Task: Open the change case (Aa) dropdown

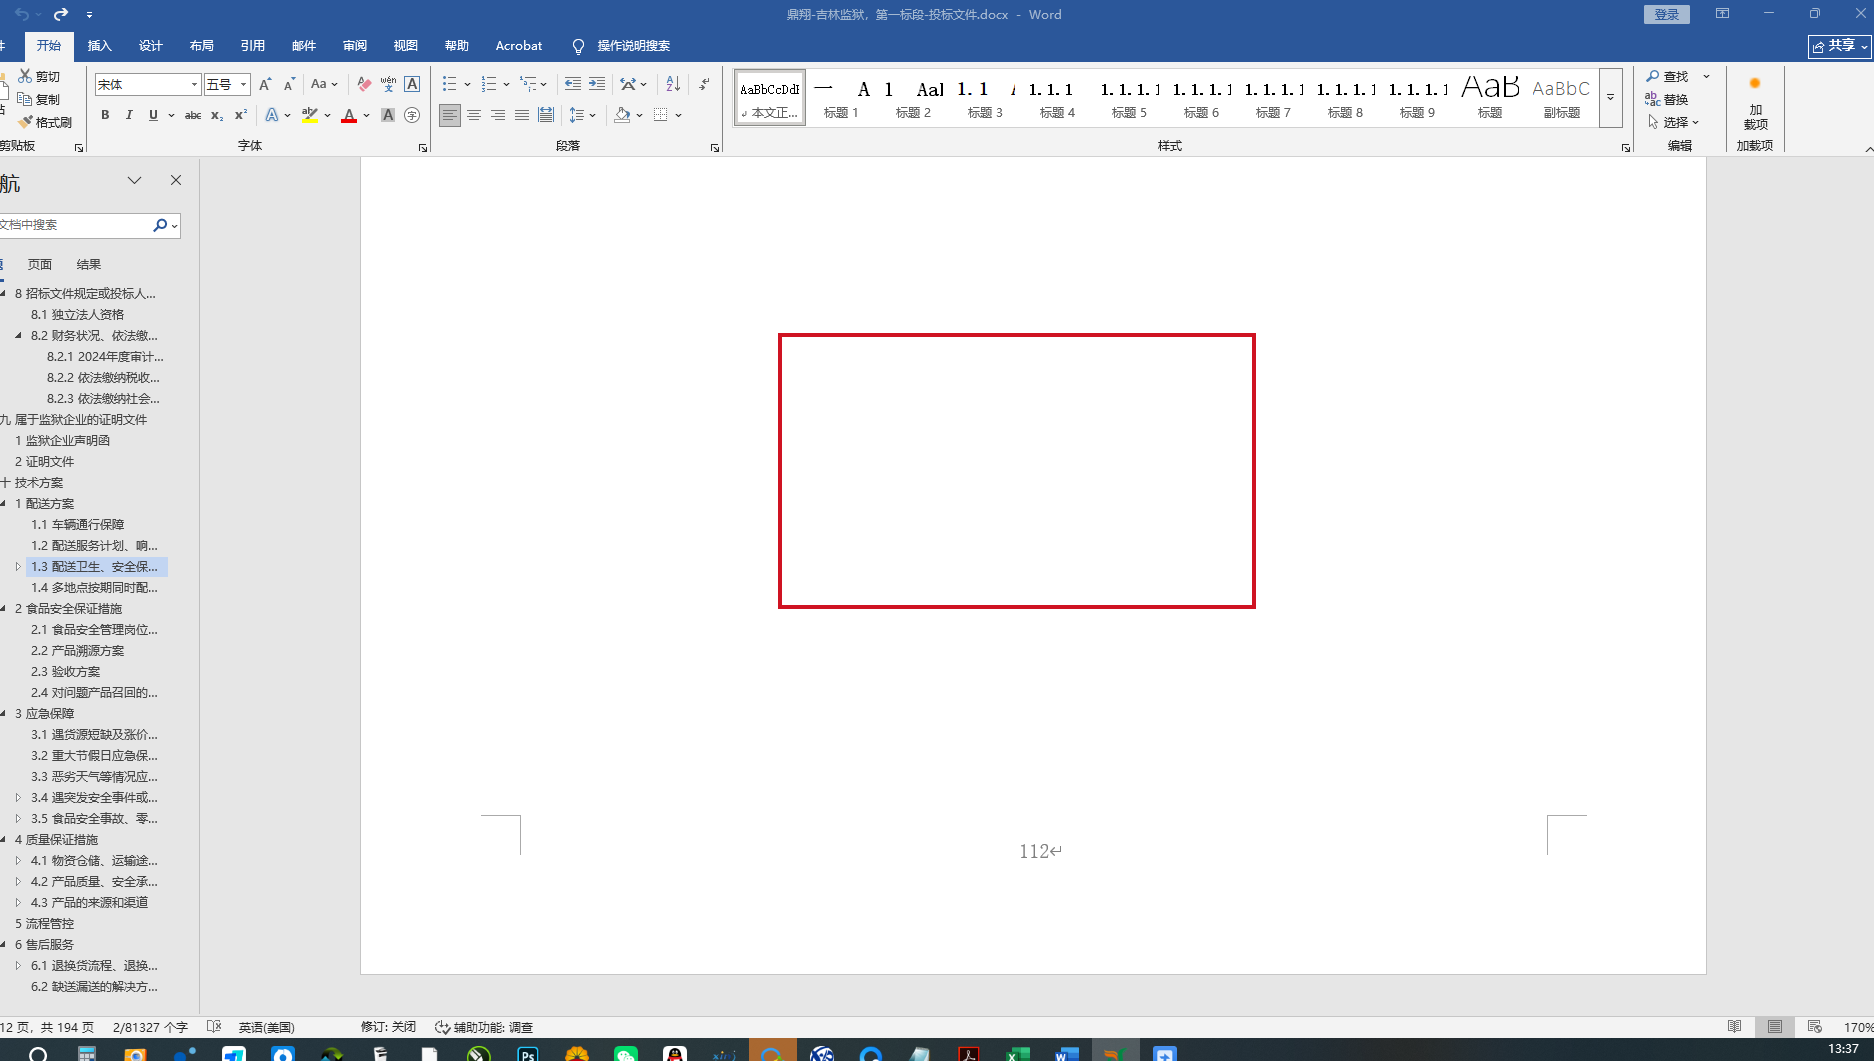Action: (x=325, y=85)
